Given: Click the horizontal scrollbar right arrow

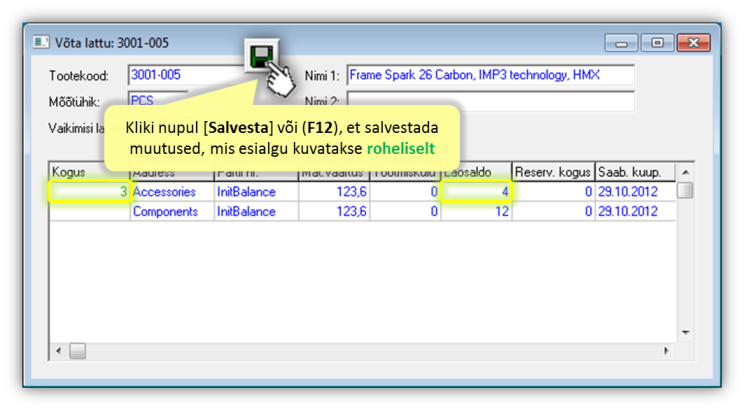Looking at the screenshot, I should pyautogui.click(x=668, y=351).
